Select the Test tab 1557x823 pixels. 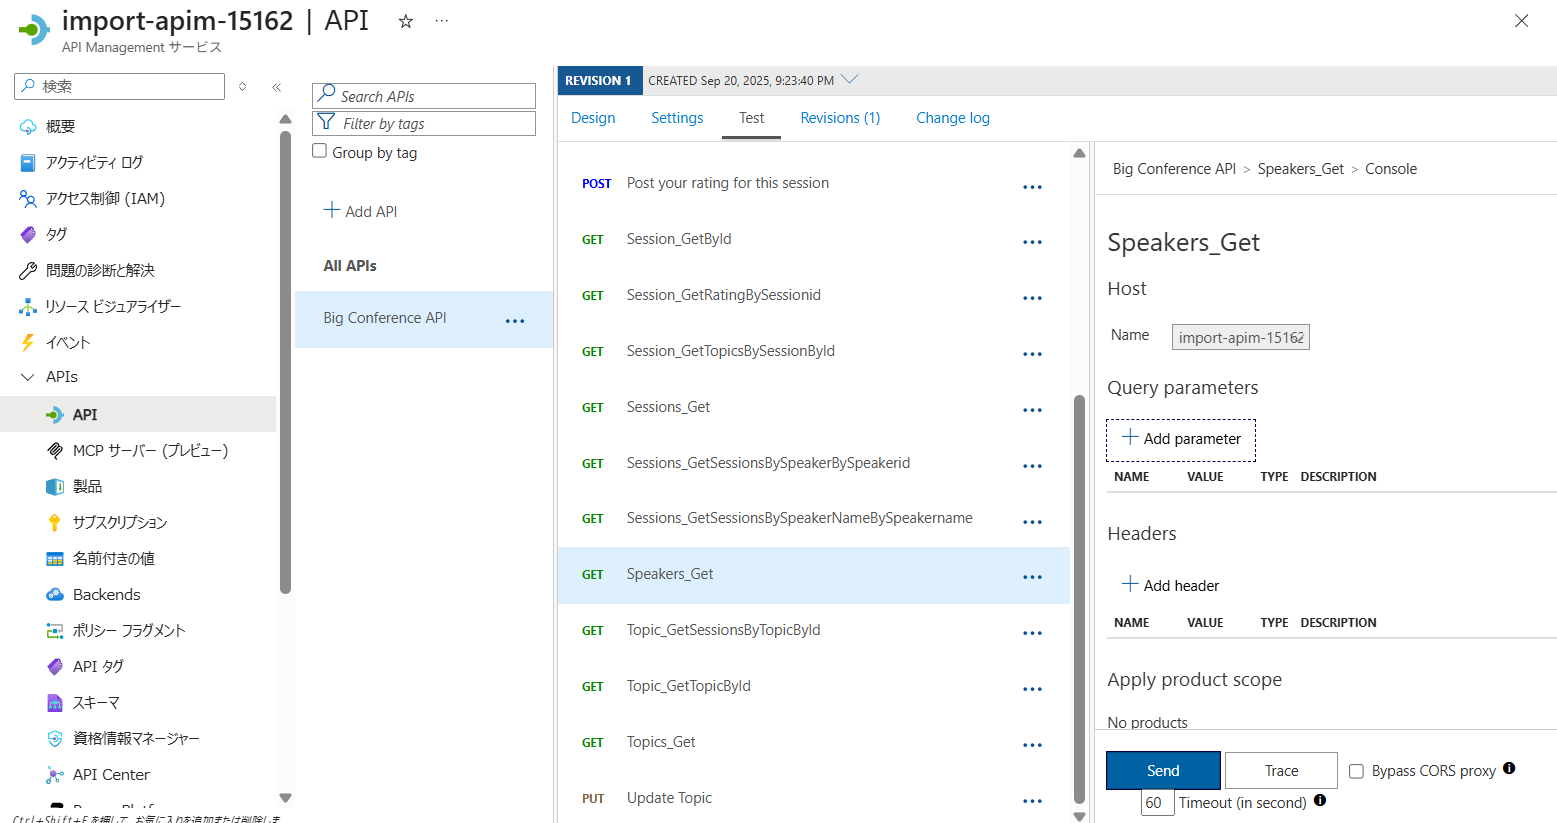coord(751,118)
